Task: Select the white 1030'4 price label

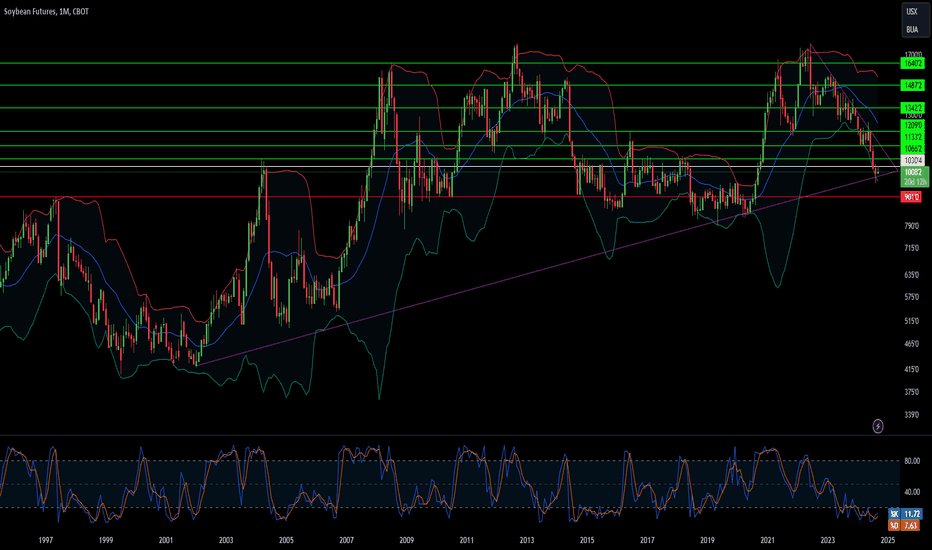Action: [x=912, y=161]
